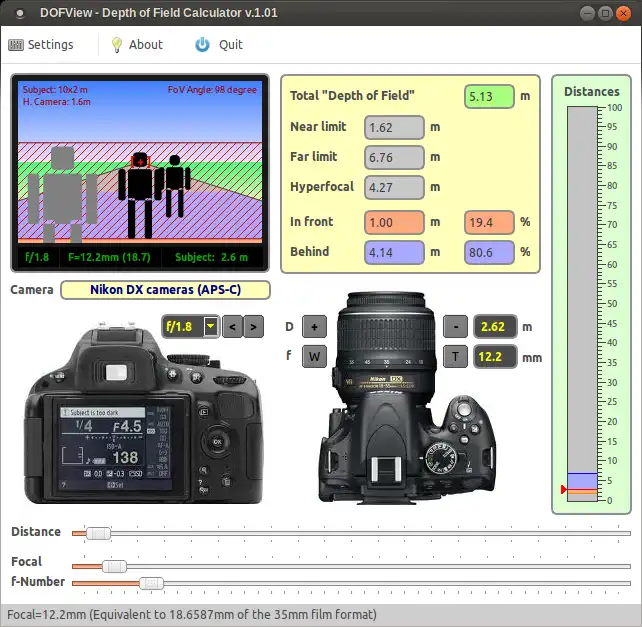This screenshot has width=642, height=627.
Task: Click the 2.62 distance value field
Action: point(495,327)
